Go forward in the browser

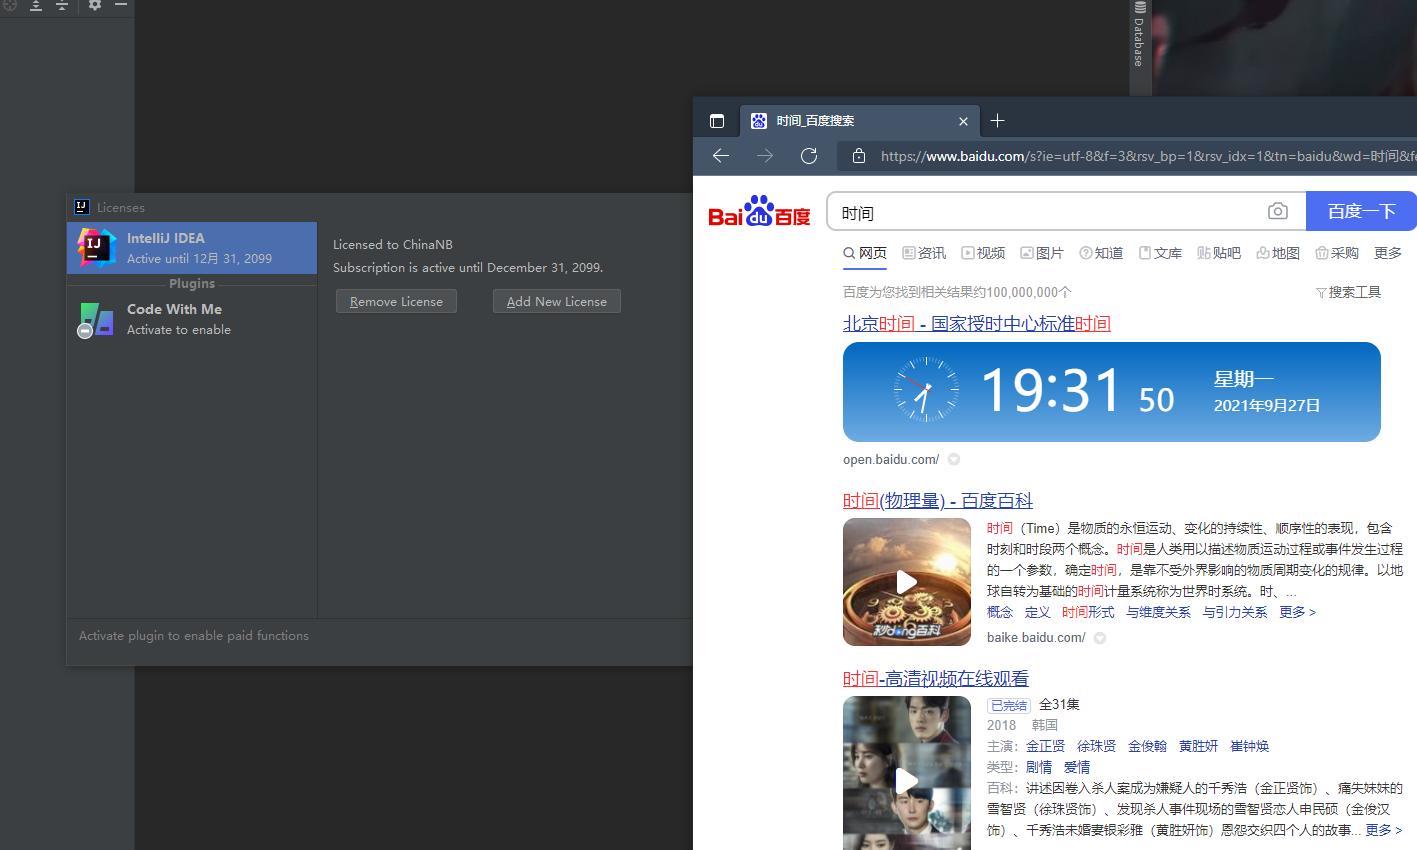[x=765, y=156]
